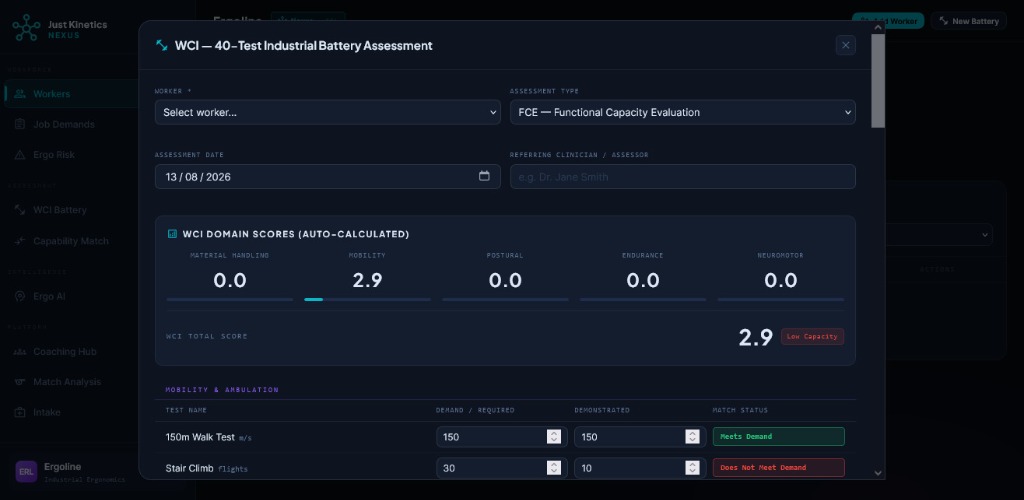Close the WCI assessment dialog

click(x=846, y=45)
